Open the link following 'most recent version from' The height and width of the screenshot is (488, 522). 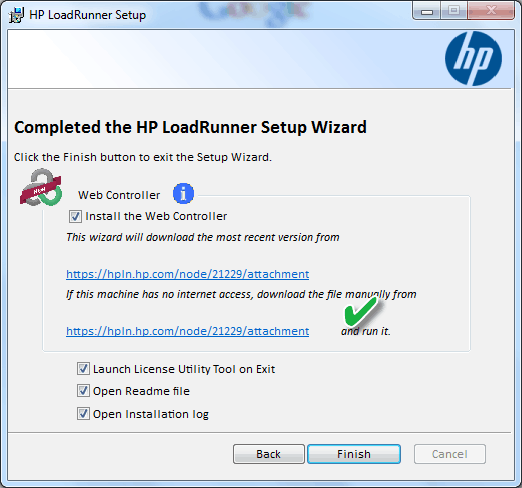click(188, 274)
